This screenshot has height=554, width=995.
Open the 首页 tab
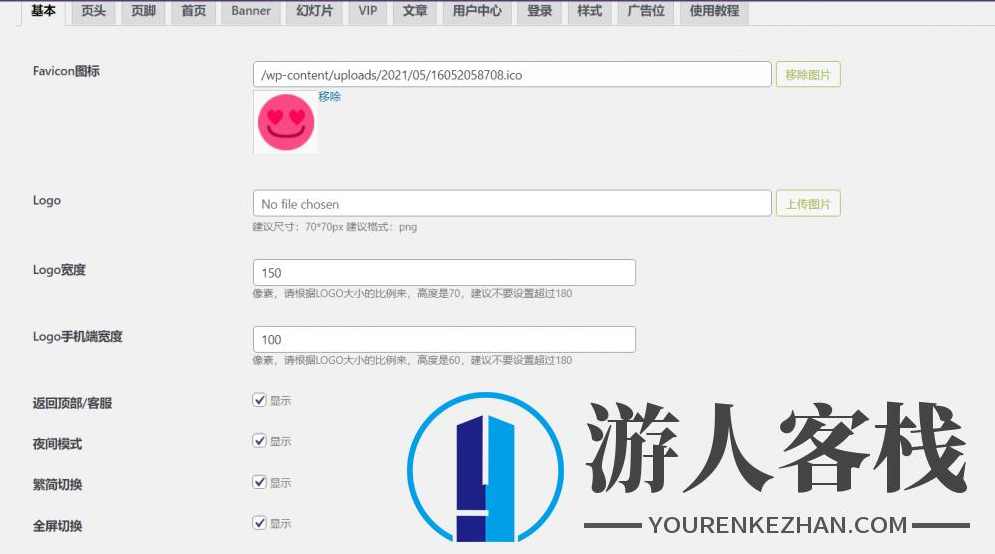194,11
